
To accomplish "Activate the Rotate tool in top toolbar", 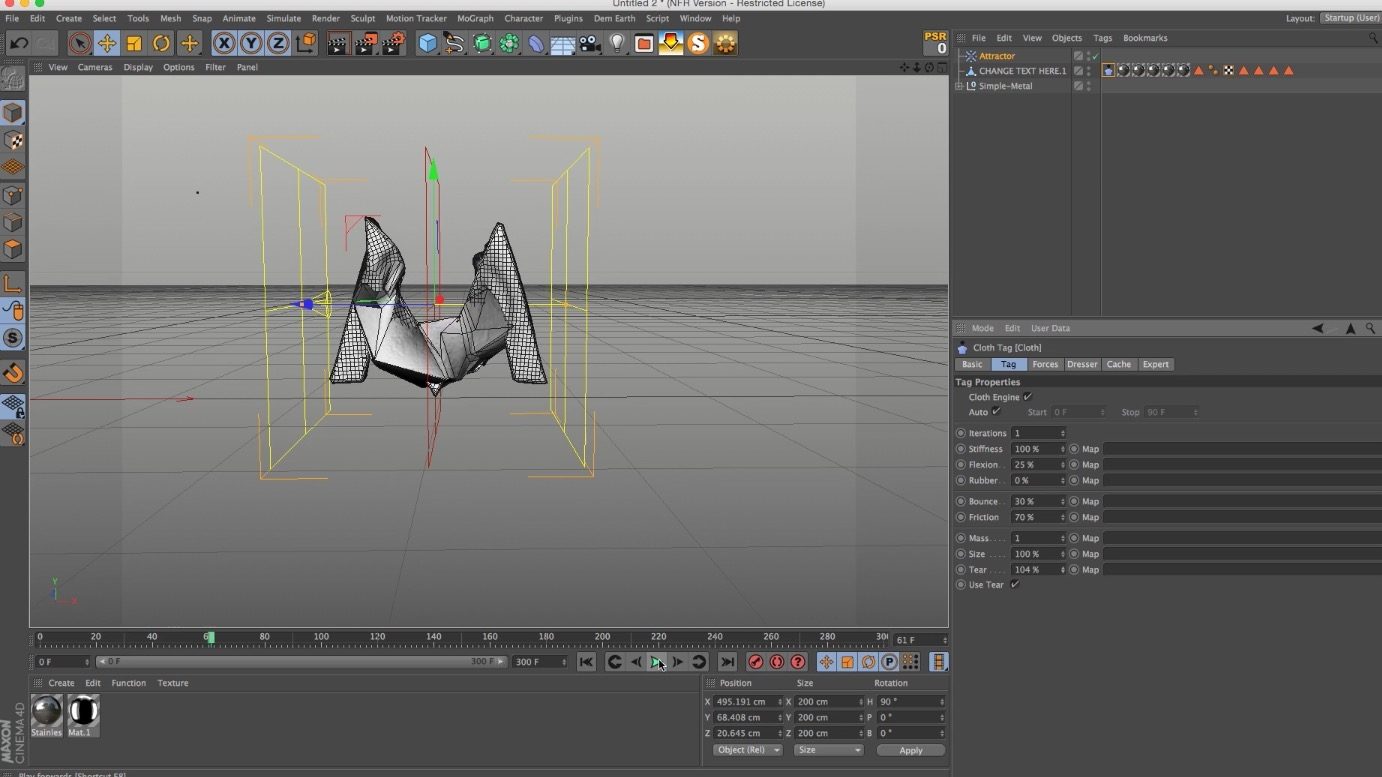I will pos(161,43).
